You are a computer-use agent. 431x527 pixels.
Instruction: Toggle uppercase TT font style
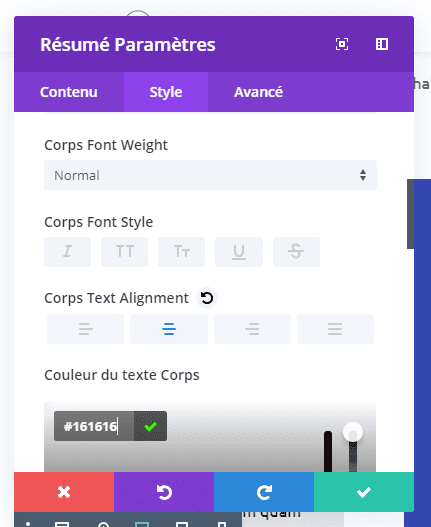coord(124,252)
